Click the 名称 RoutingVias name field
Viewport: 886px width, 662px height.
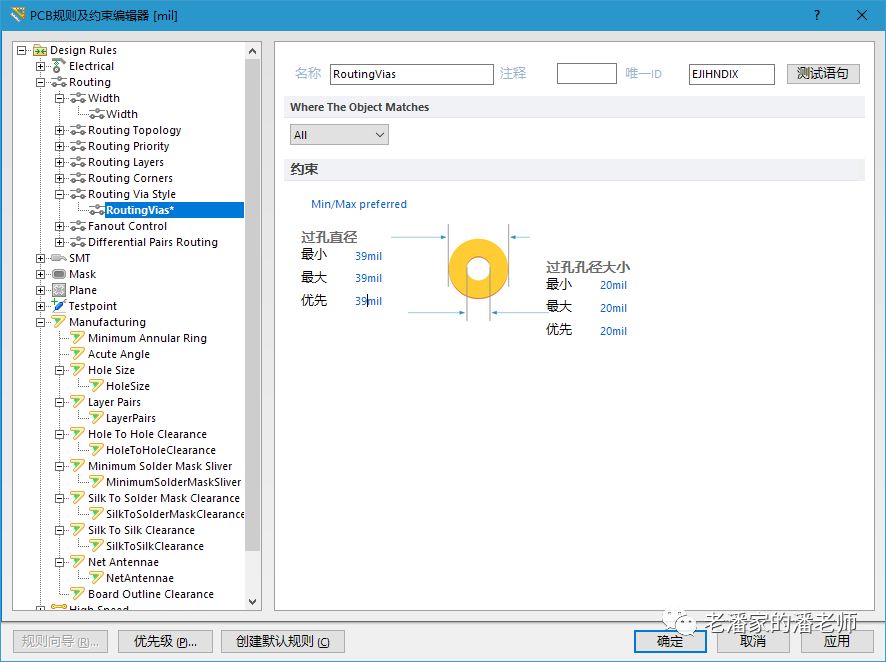tap(411, 74)
